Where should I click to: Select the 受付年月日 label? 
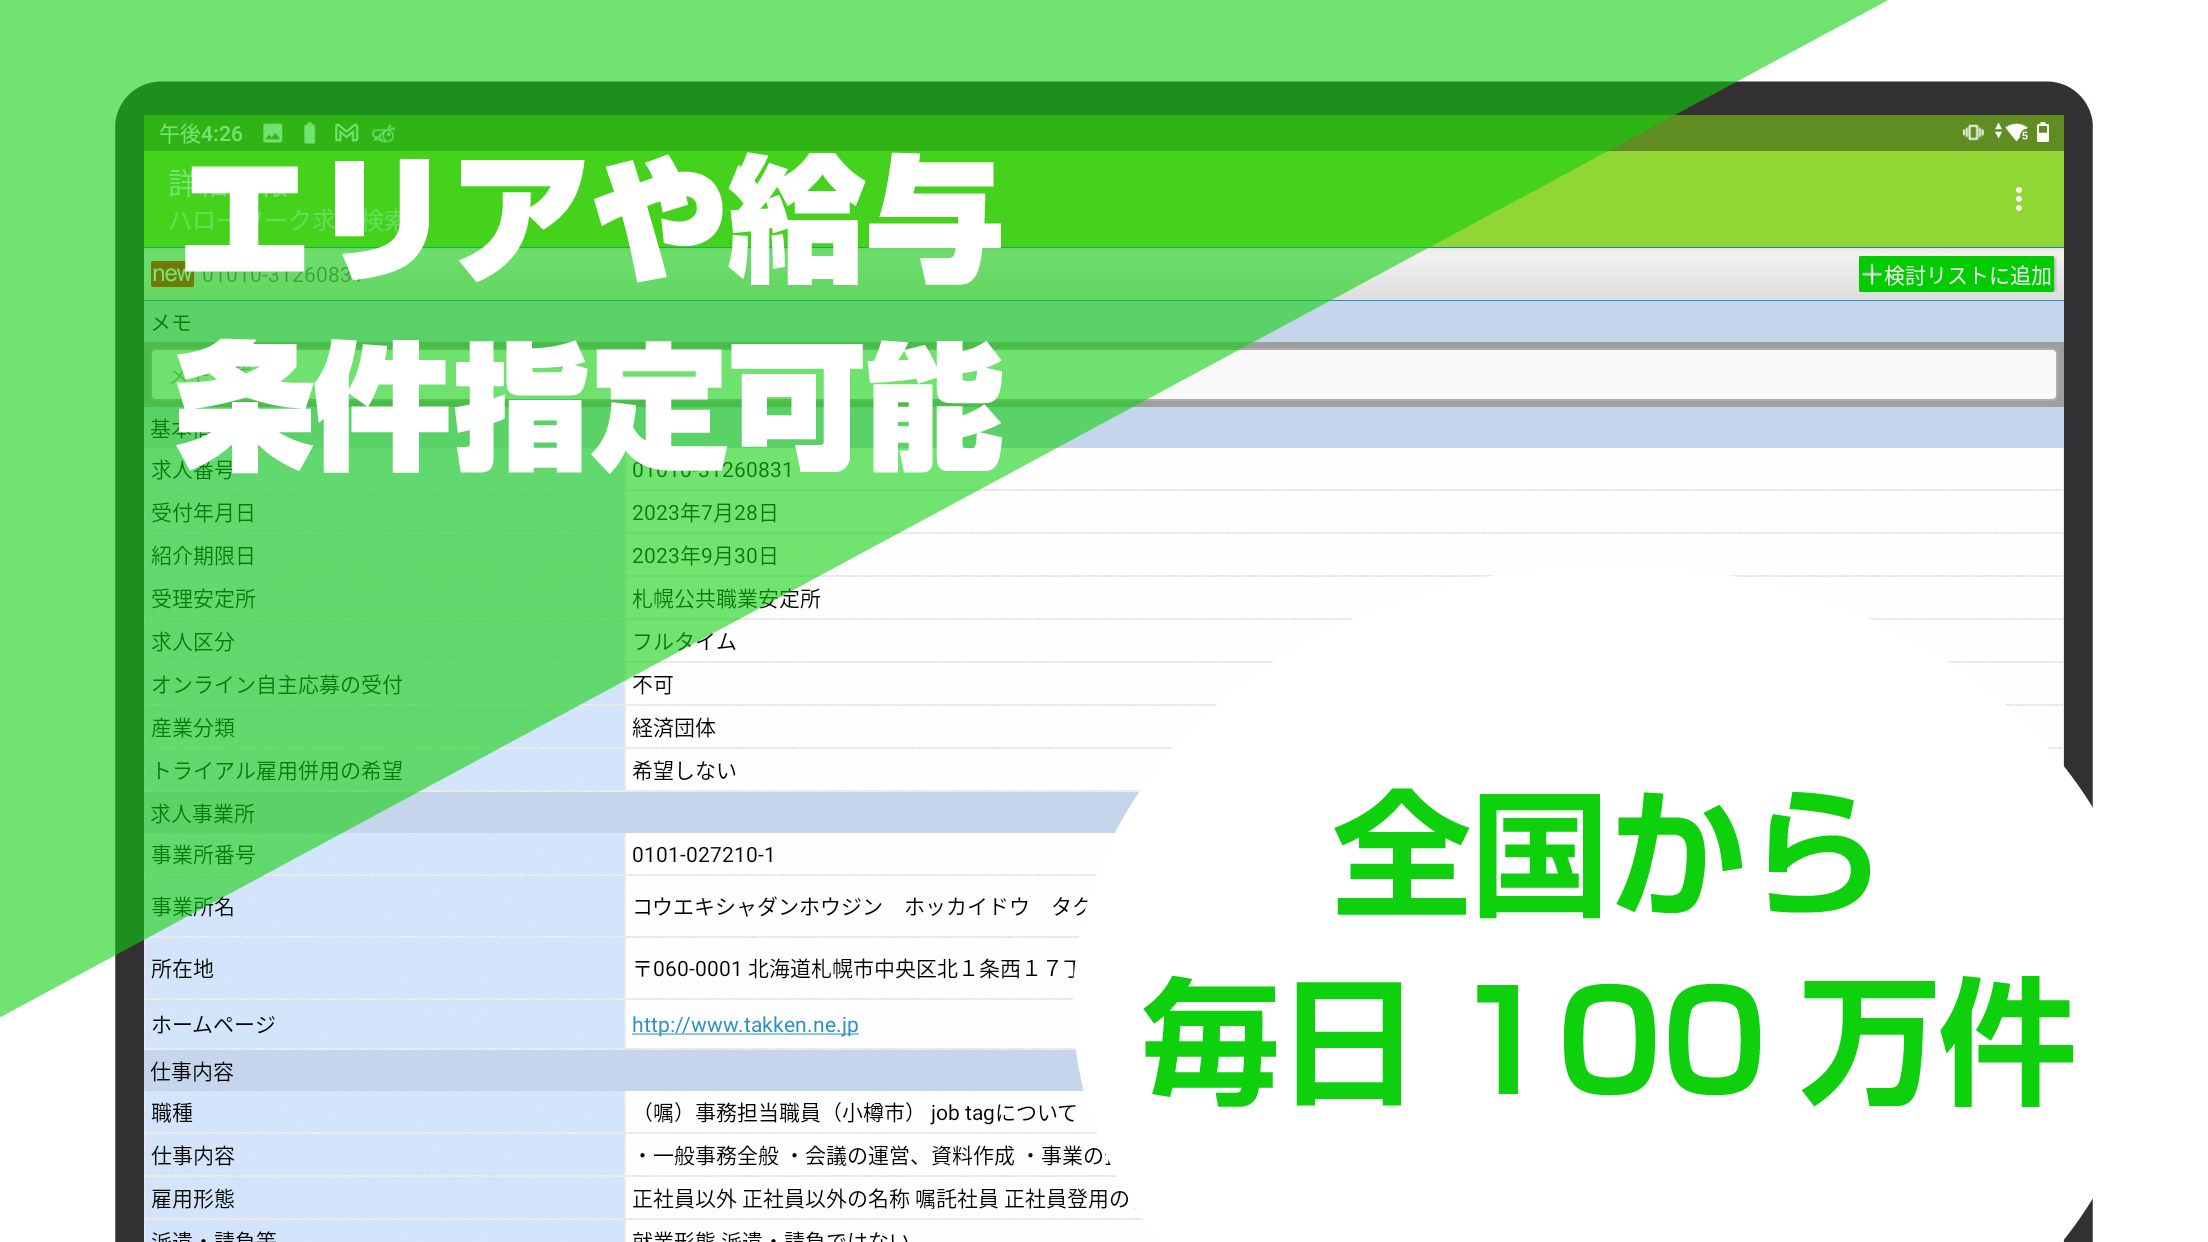click(x=203, y=513)
